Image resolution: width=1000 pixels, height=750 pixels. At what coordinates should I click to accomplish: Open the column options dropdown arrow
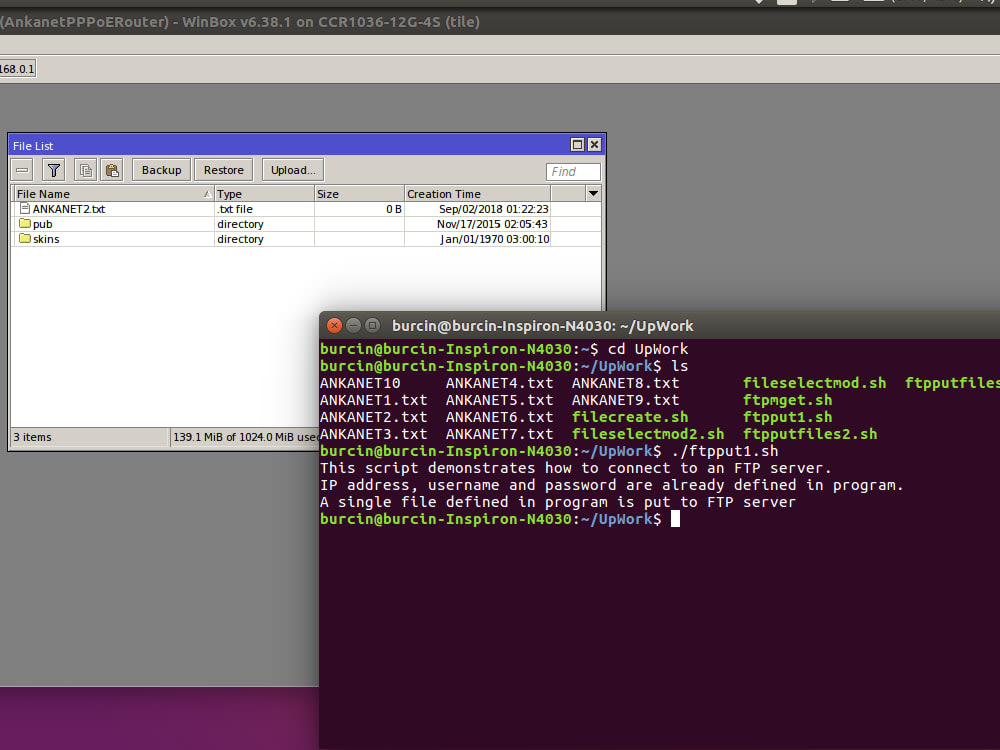(593, 193)
